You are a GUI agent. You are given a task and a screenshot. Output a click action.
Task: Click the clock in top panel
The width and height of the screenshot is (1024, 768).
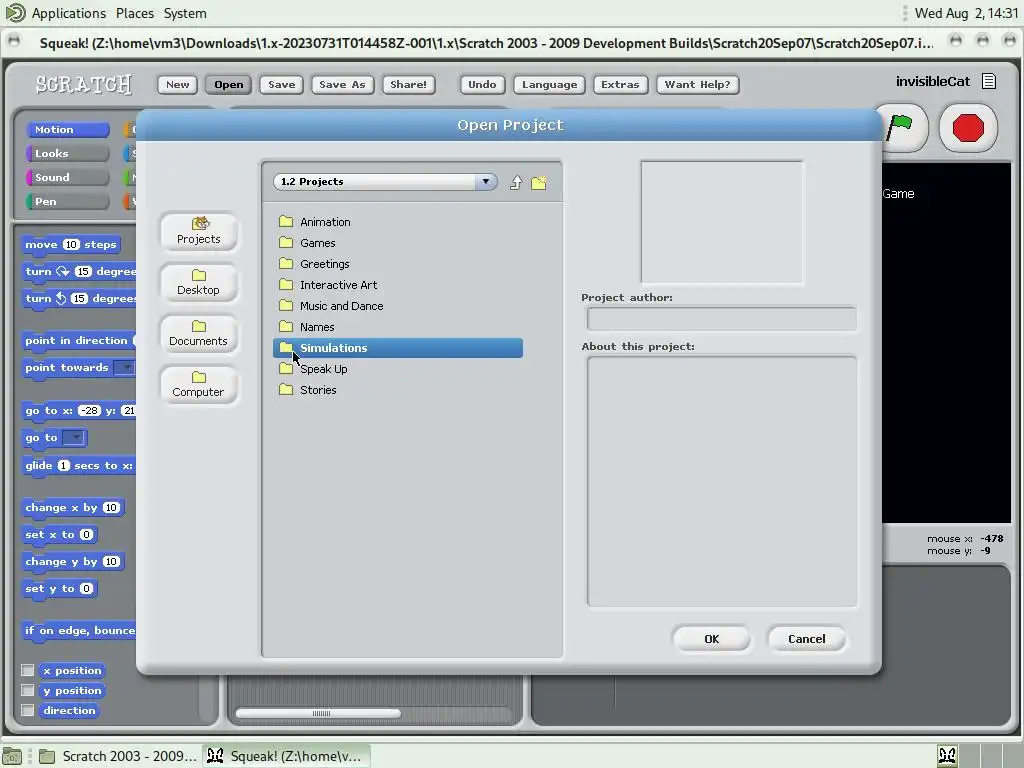pos(966,13)
